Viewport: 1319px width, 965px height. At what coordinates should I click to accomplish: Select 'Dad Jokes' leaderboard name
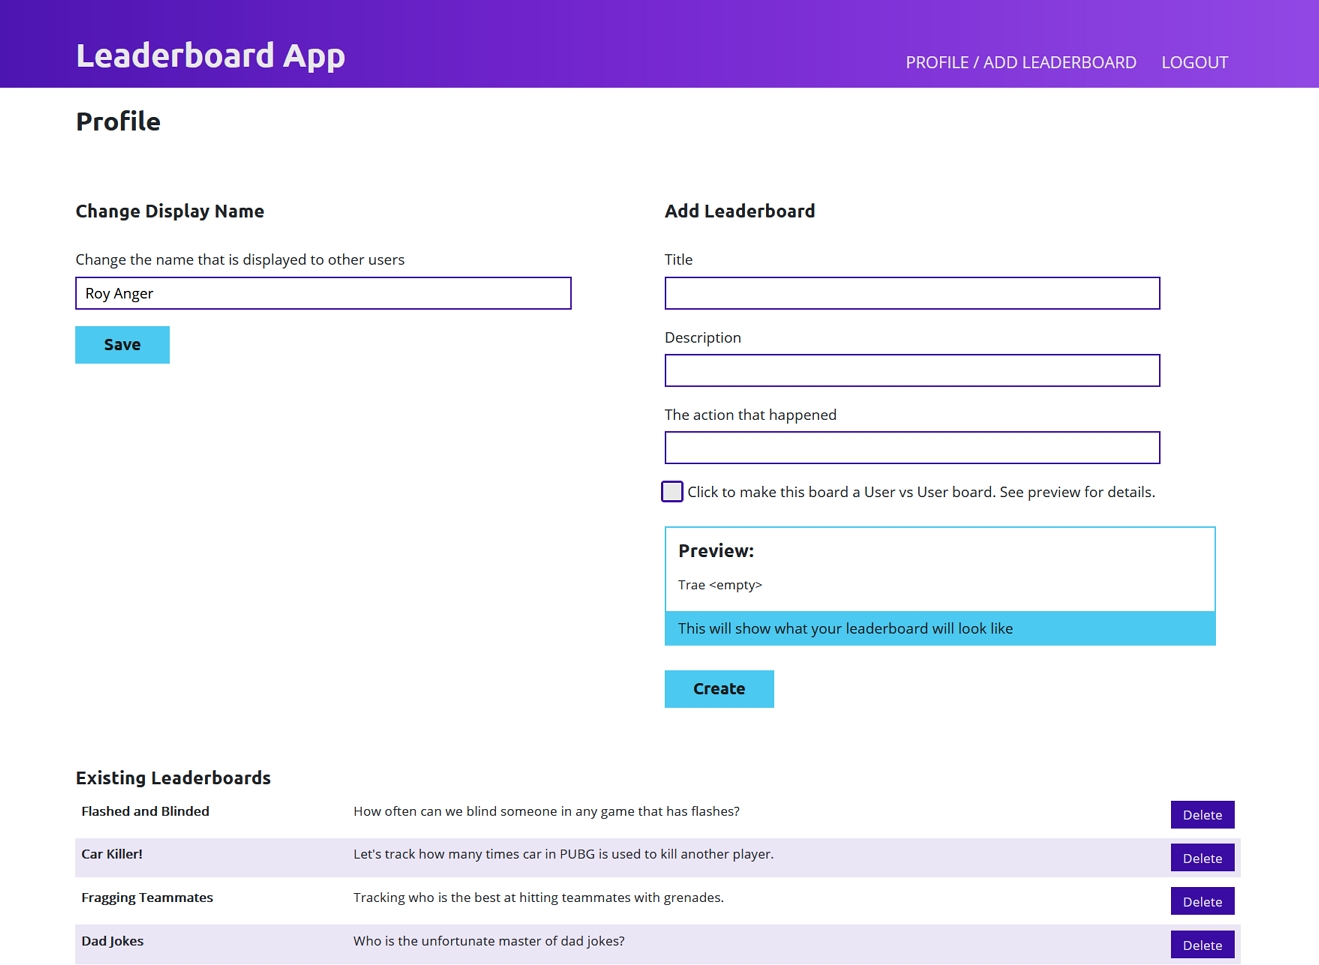coord(112,941)
